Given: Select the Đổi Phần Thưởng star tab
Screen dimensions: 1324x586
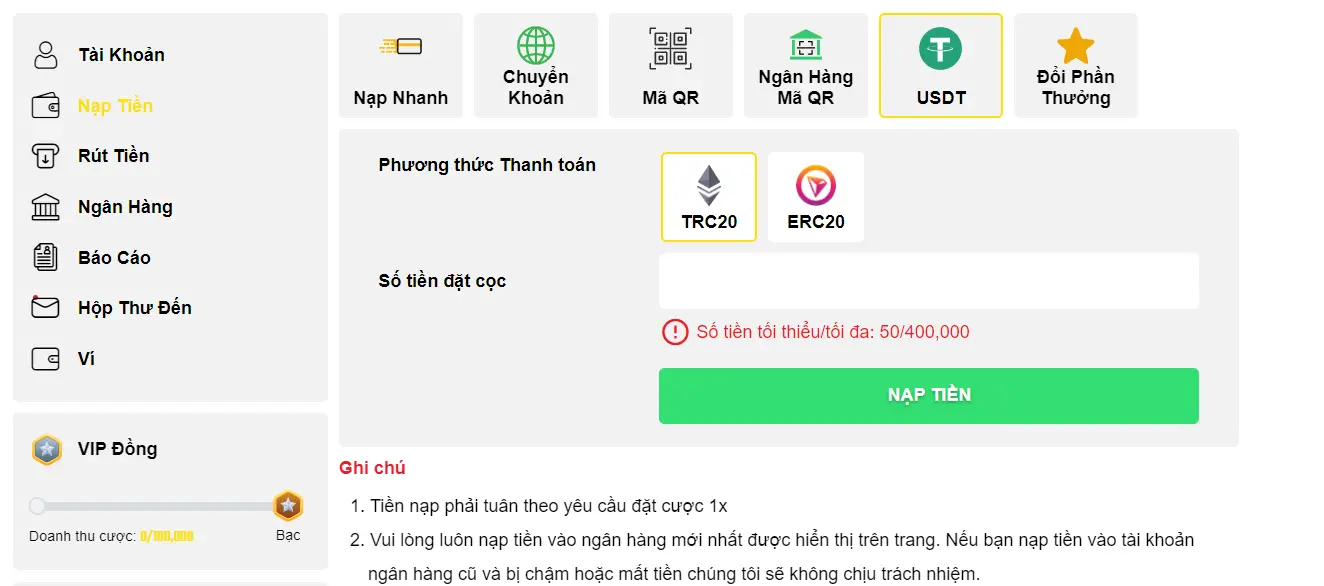Looking at the screenshot, I should click(1075, 64).
